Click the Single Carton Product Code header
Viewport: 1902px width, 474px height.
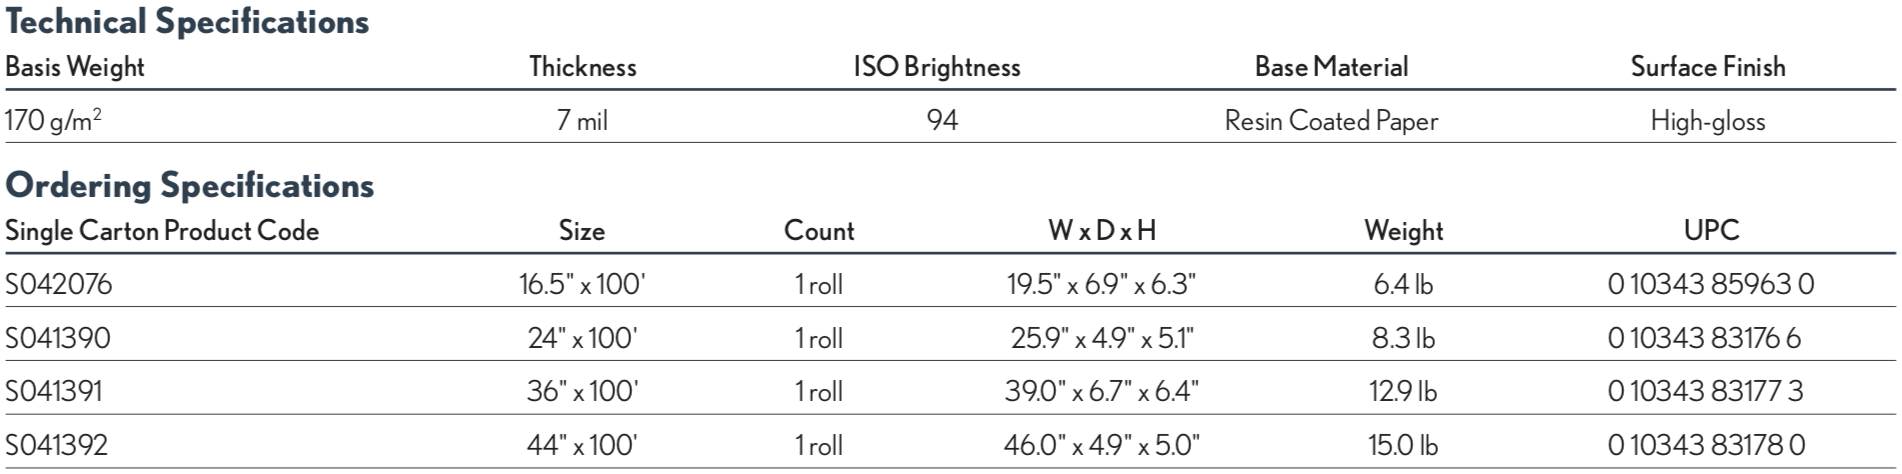tap(162, 231)
